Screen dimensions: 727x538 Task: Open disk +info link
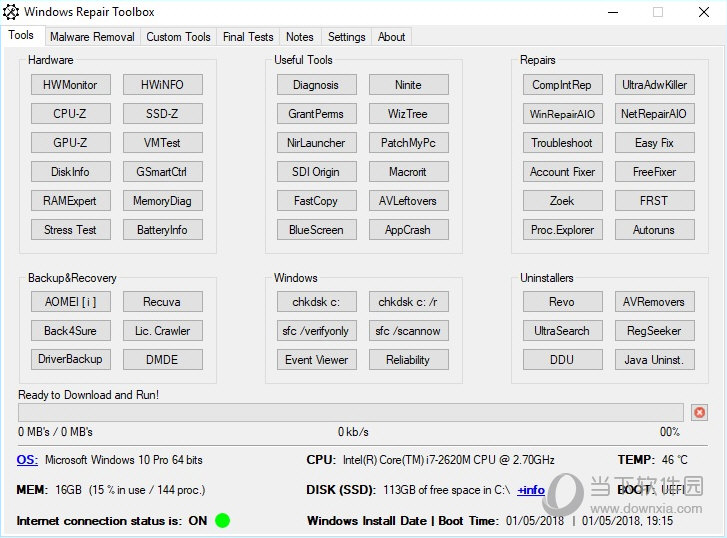(531, 490)
